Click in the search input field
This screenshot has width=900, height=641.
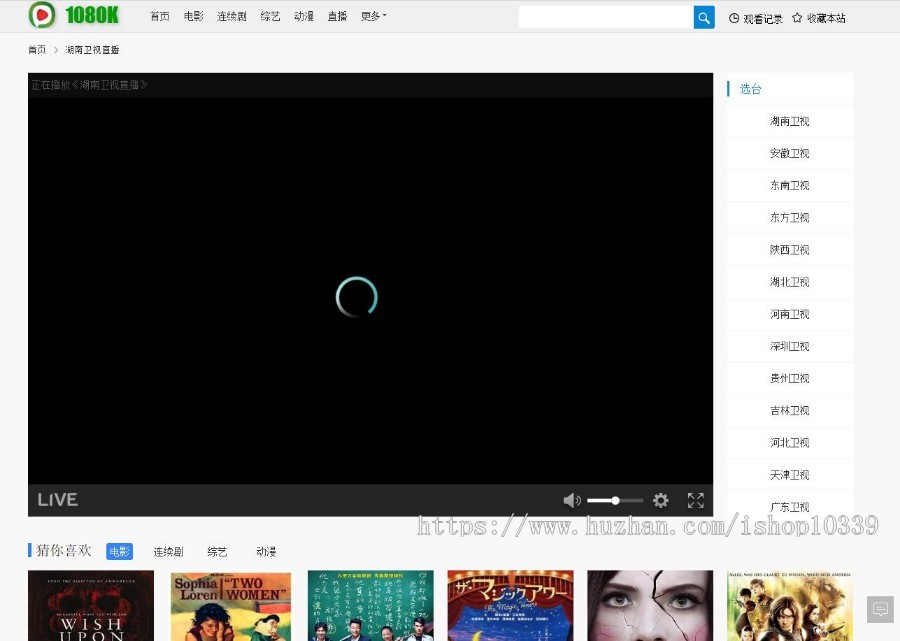605,17
